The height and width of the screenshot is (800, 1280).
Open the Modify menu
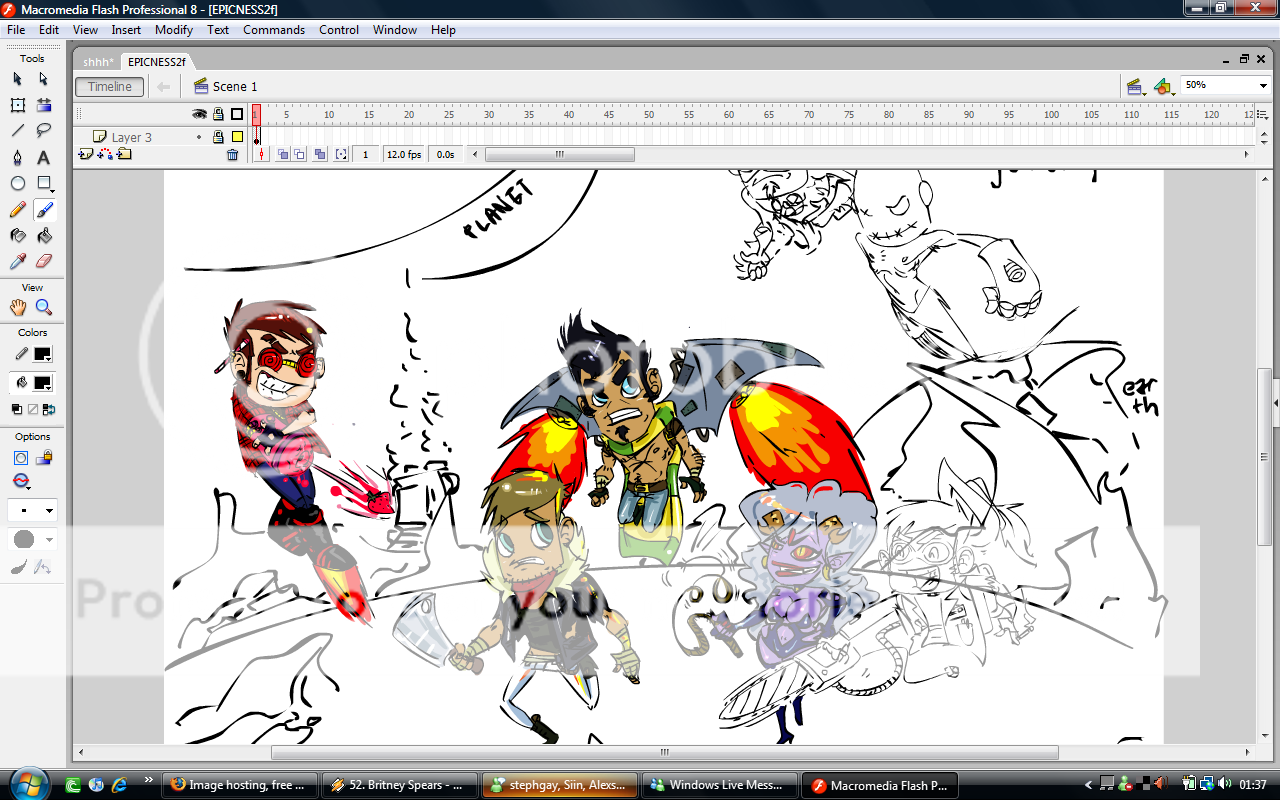[174, 30]
